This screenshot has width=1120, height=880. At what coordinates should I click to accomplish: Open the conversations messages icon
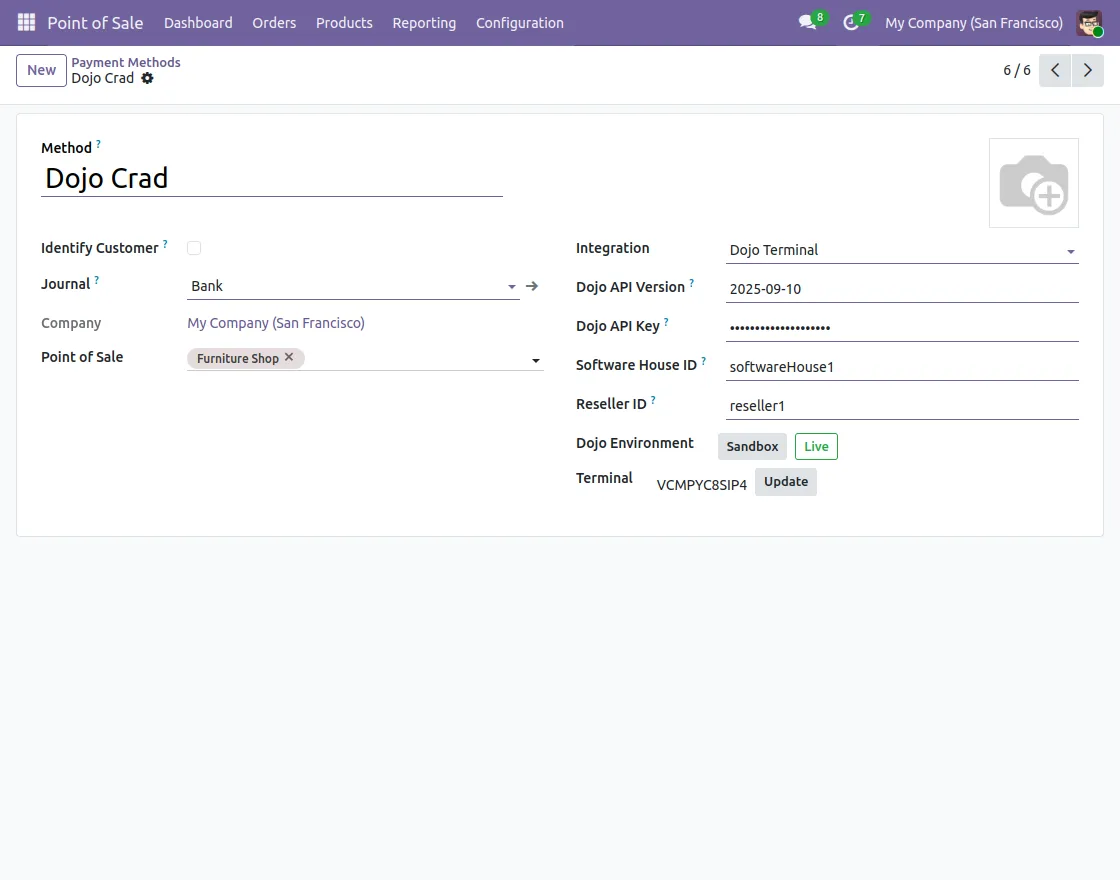(807, 22)
